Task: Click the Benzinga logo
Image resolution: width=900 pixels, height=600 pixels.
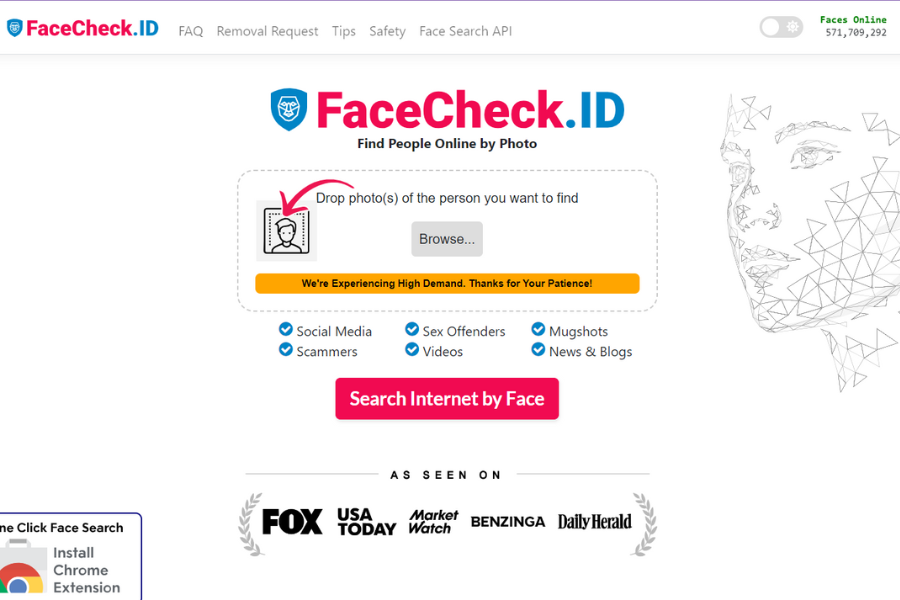Action: (x=508, y=521)
